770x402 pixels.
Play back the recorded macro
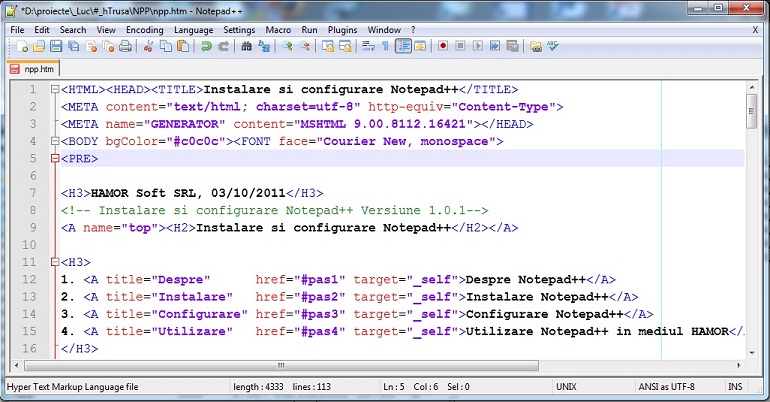coord(477,46)
